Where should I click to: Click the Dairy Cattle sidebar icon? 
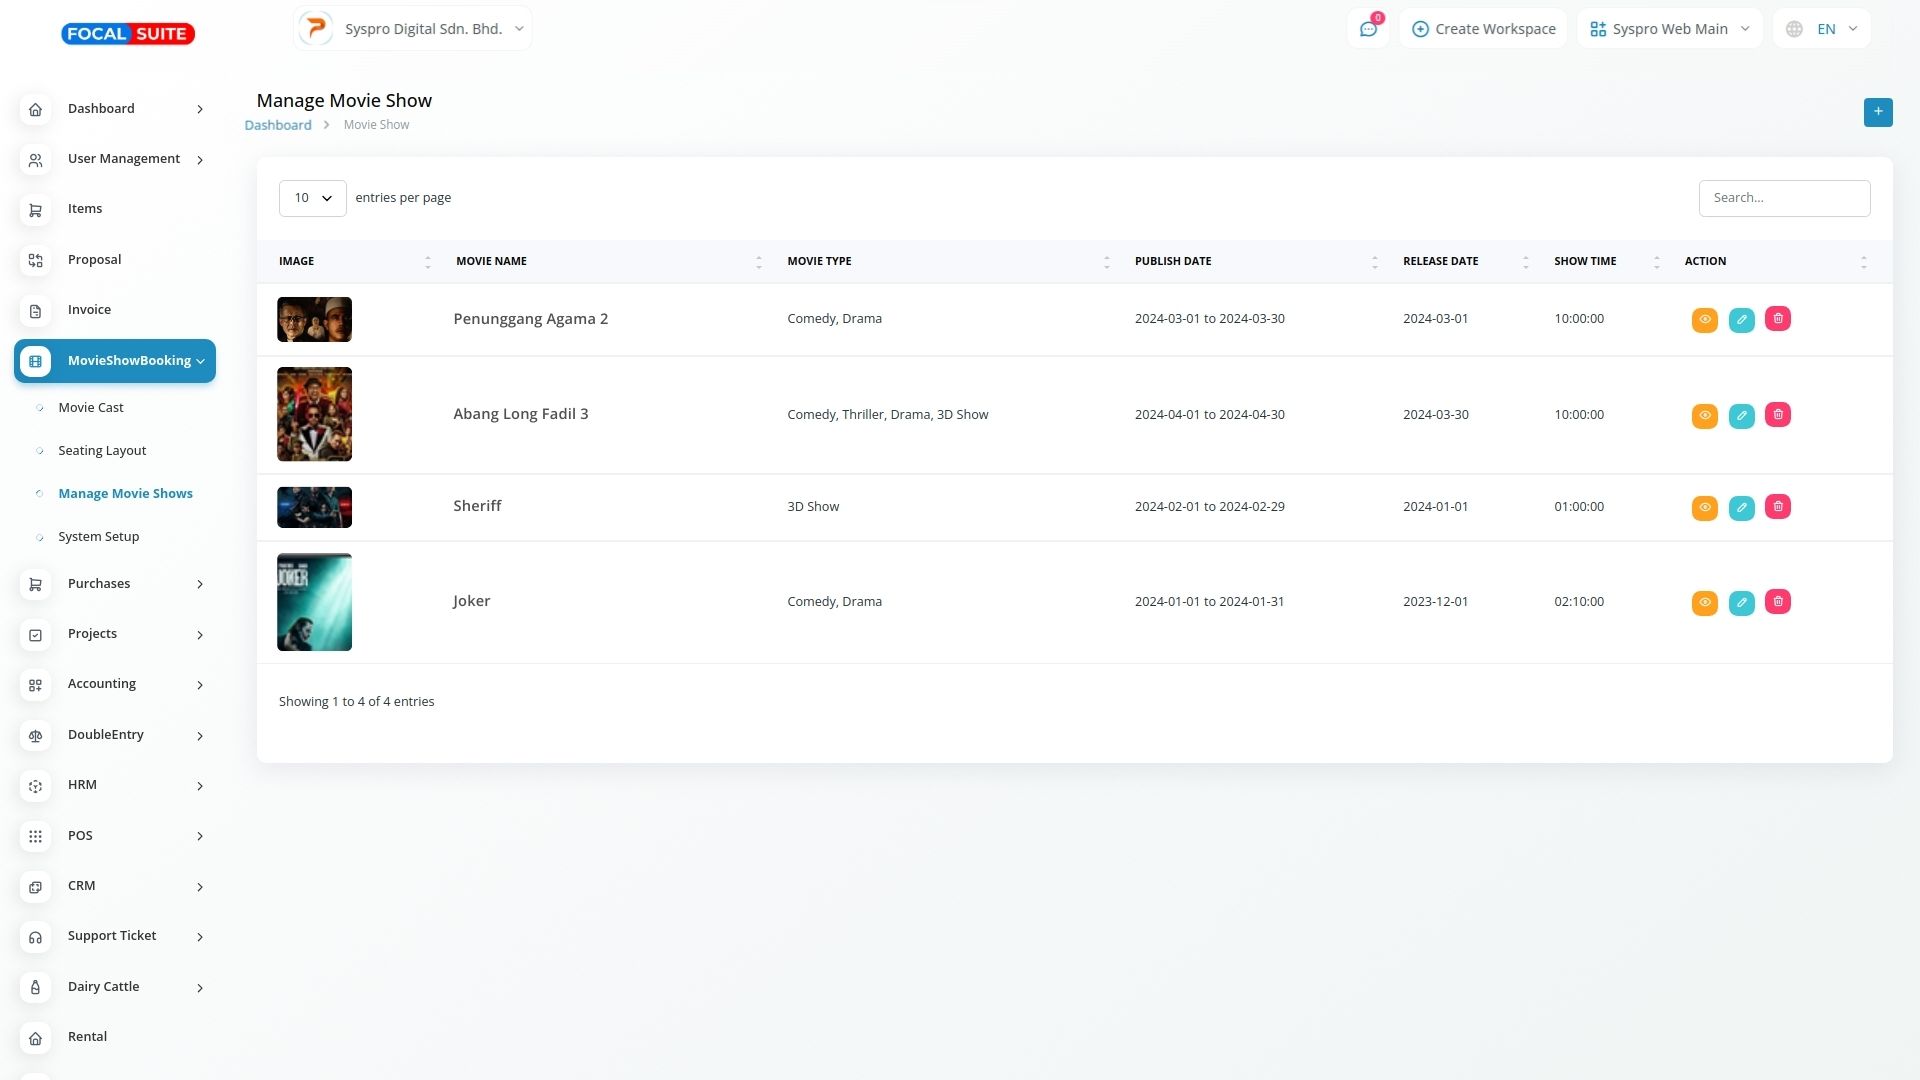click(35, 988)
